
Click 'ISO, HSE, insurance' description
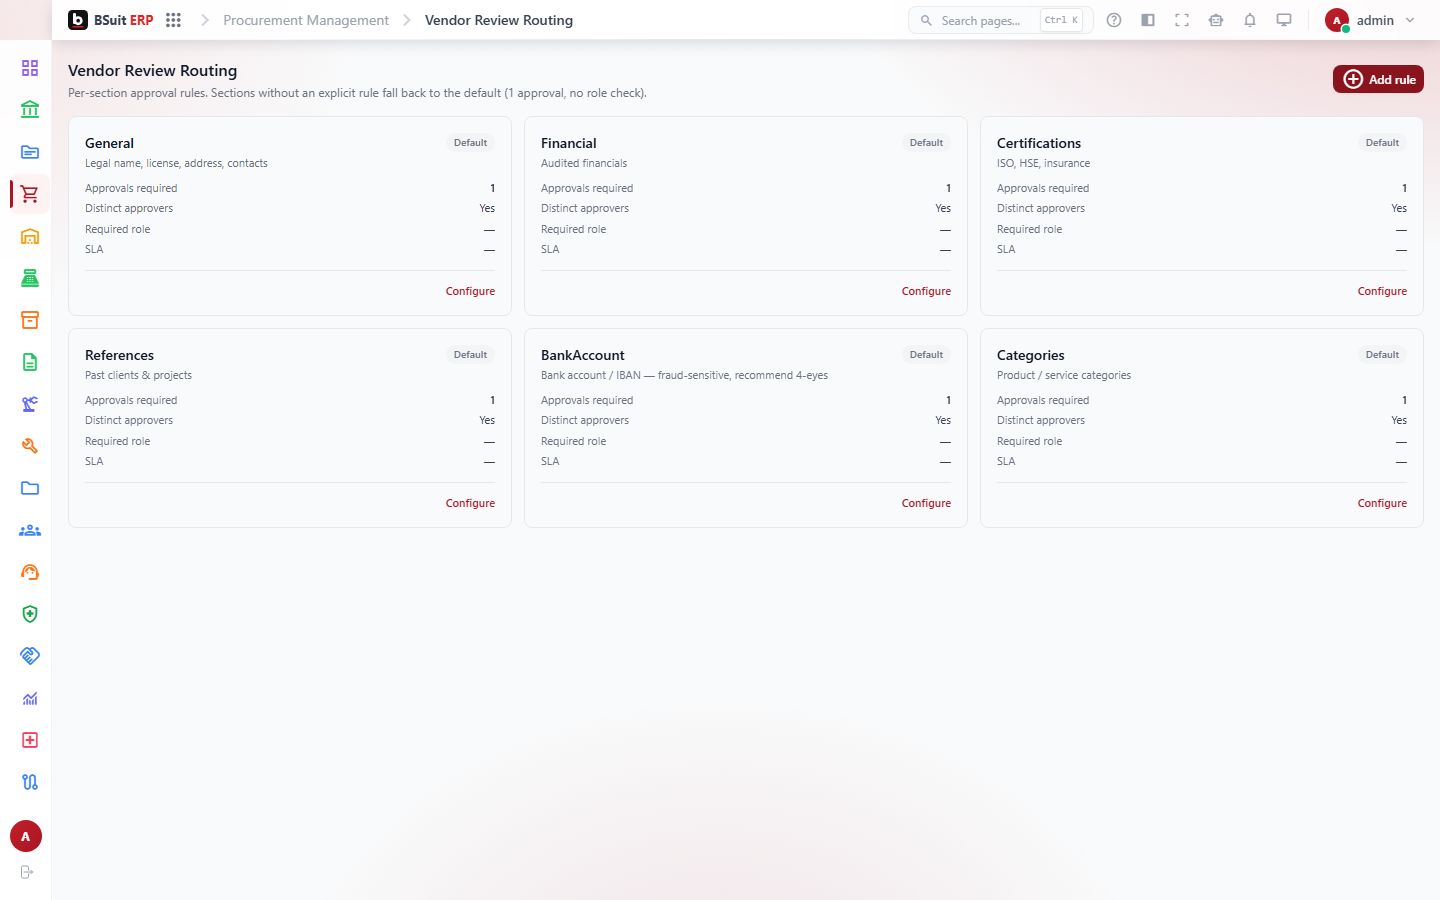[x=1043, y=163]
